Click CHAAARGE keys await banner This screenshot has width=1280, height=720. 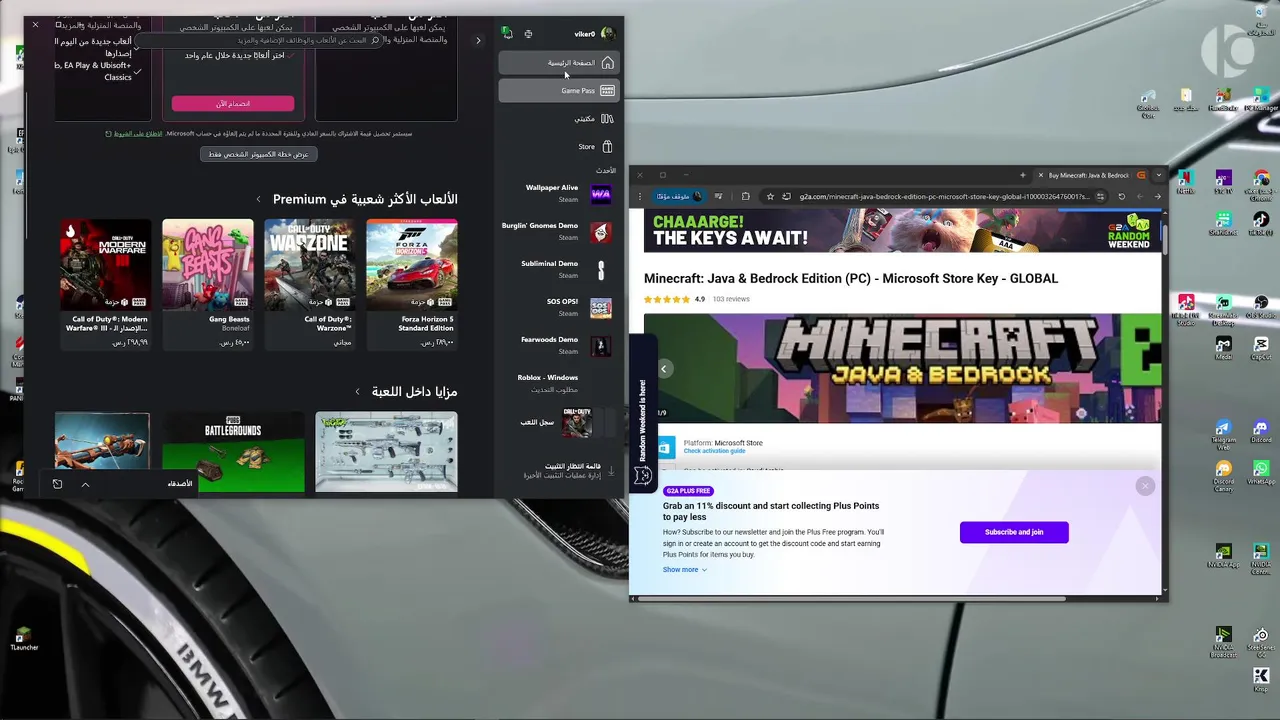pos(903,231)
